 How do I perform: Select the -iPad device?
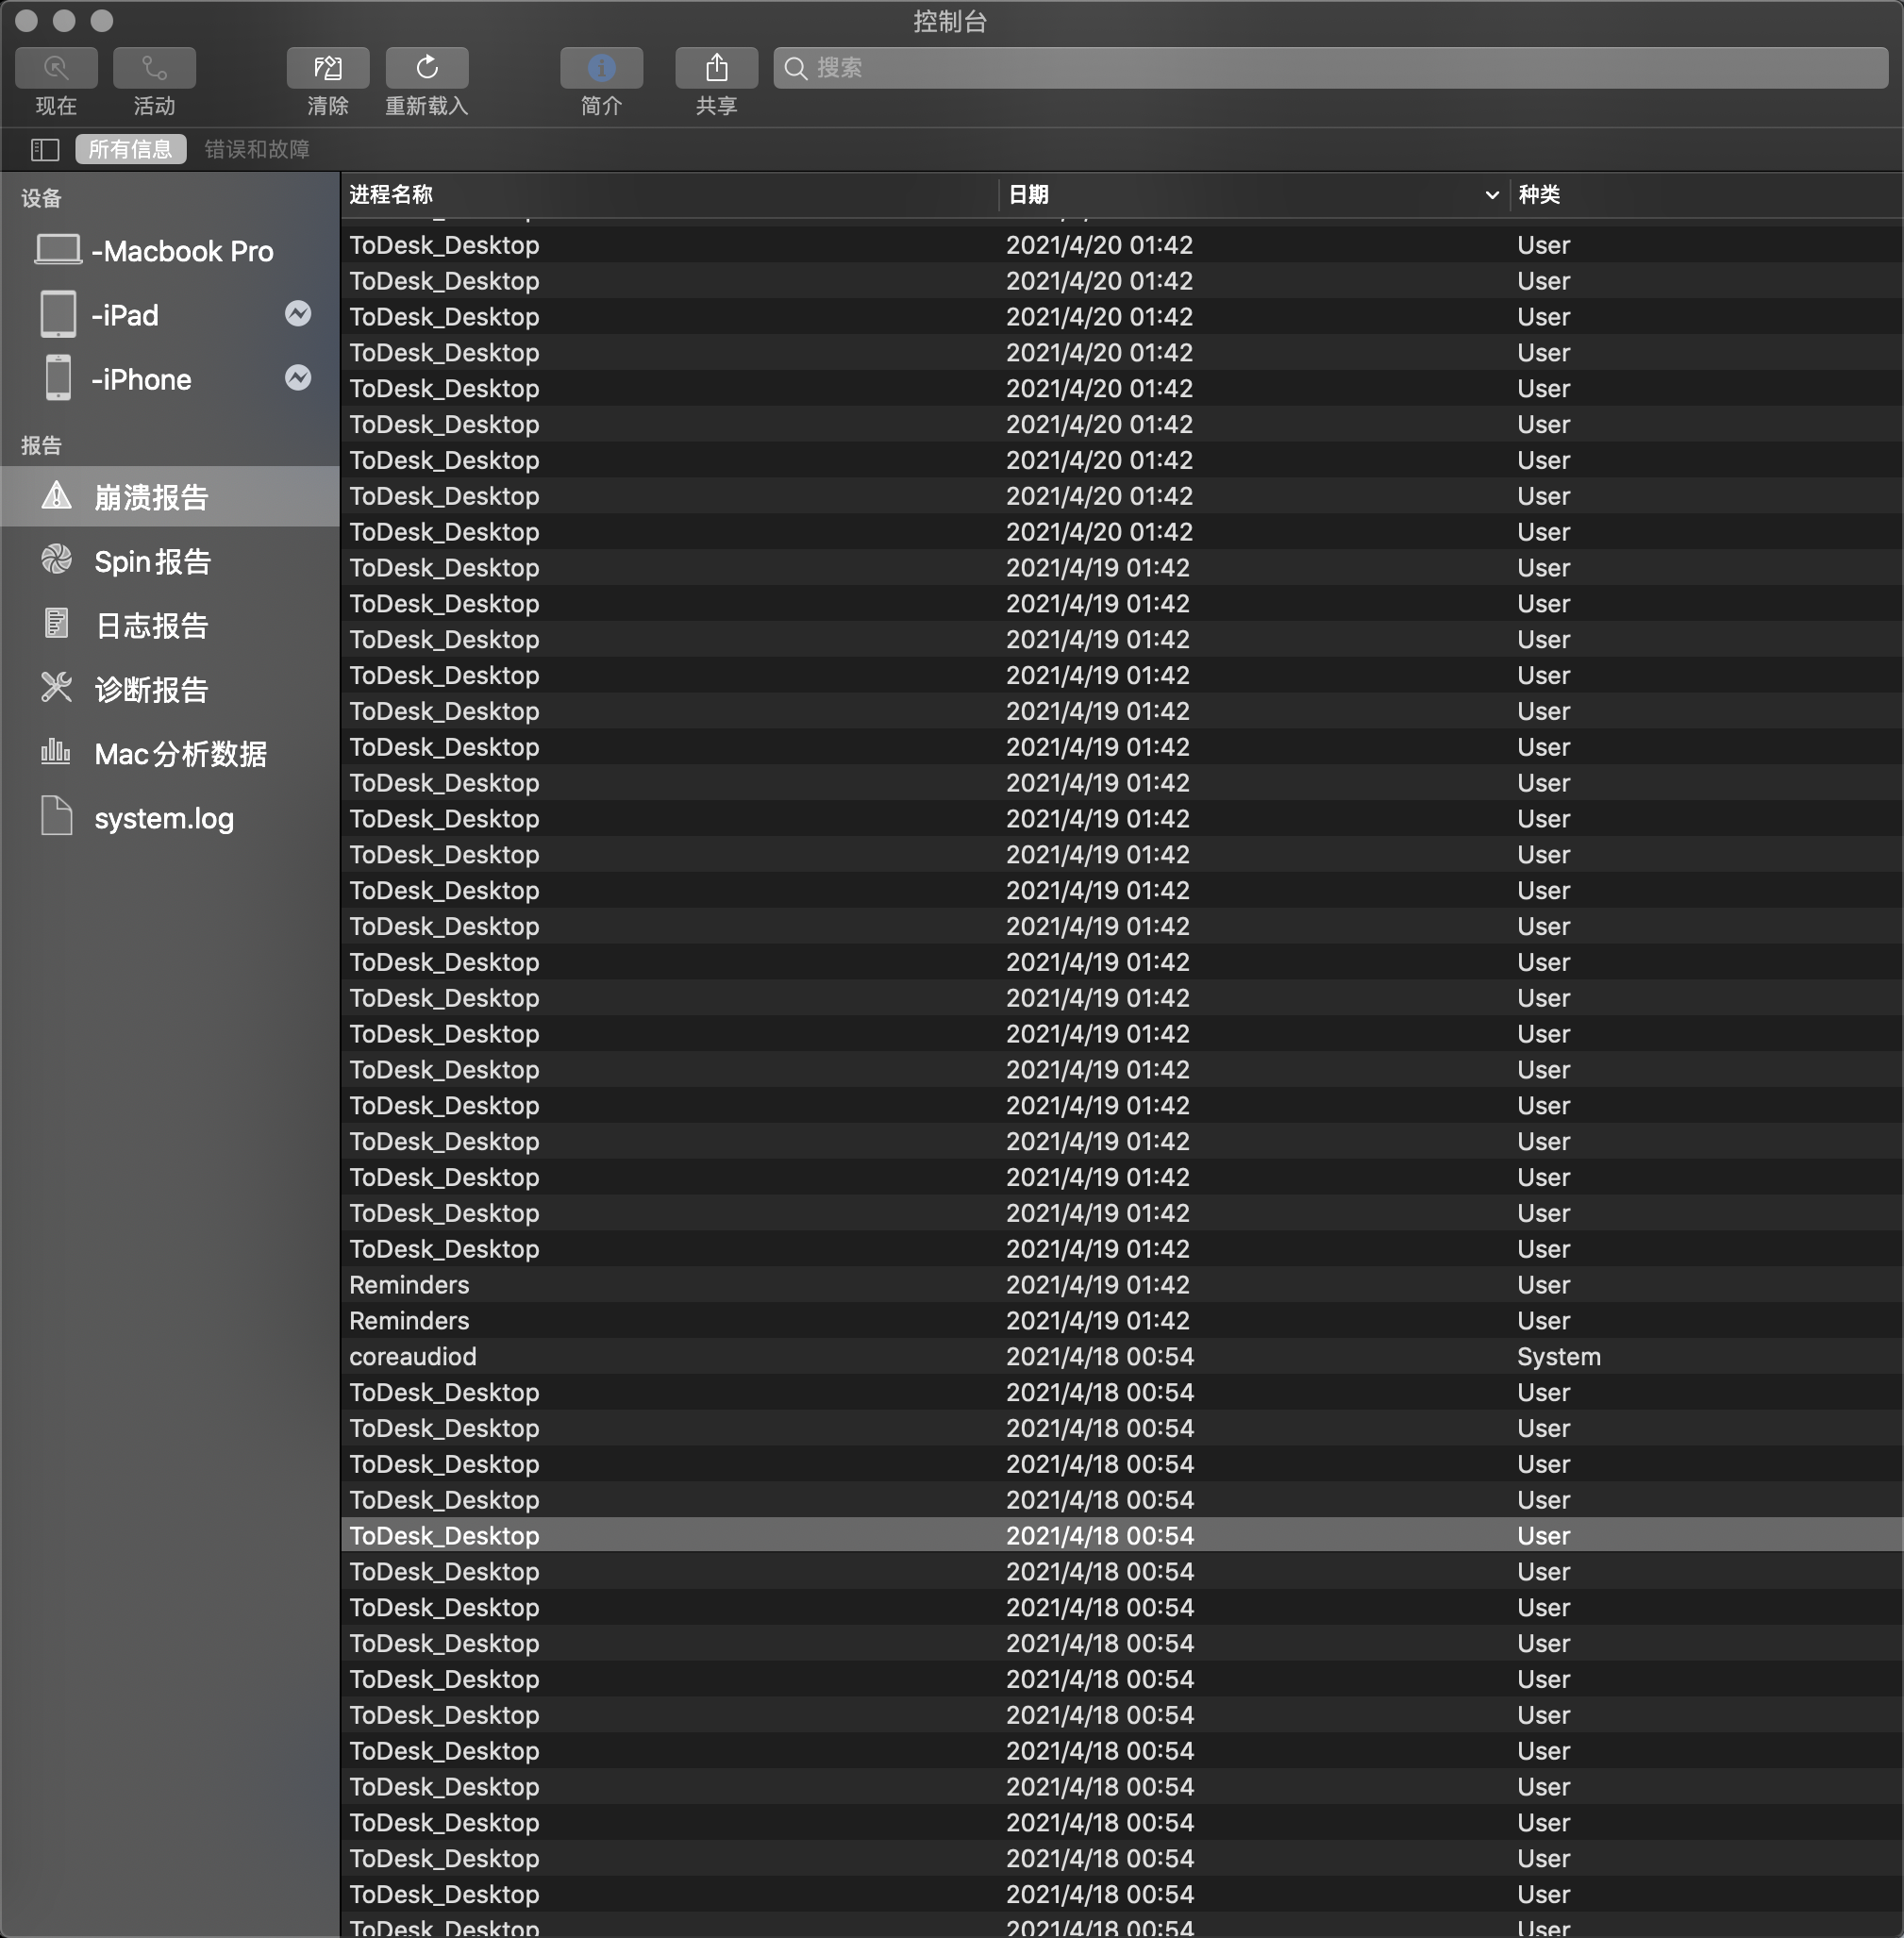[x=170, y=315]
